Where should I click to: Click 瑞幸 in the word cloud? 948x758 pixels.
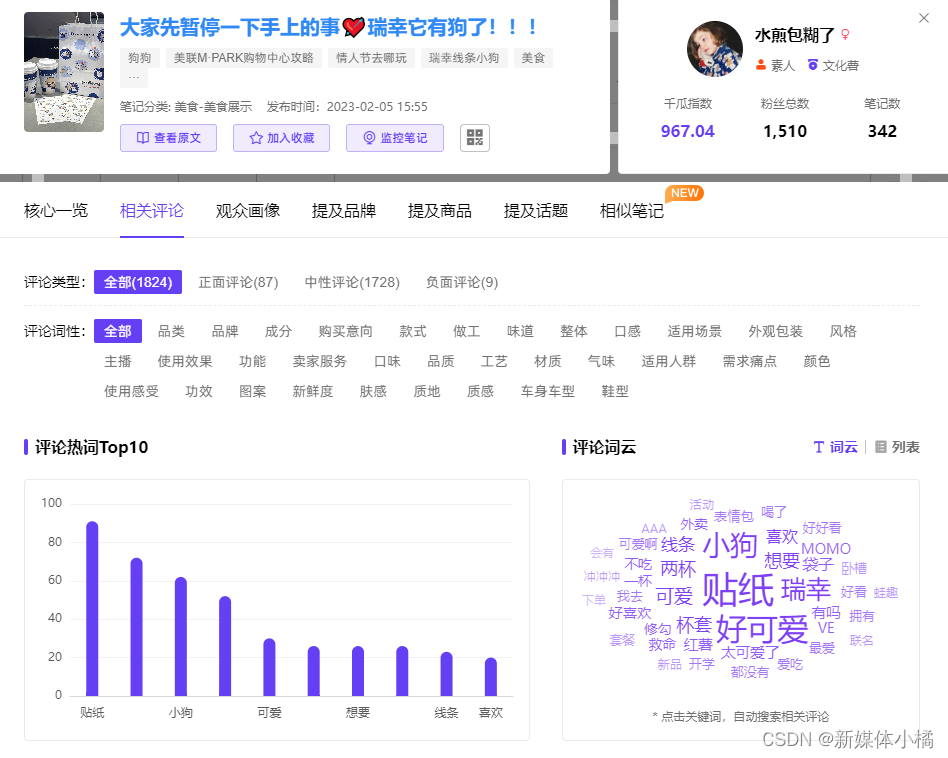click(806, 589)
